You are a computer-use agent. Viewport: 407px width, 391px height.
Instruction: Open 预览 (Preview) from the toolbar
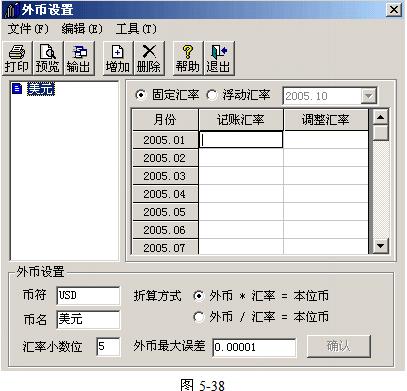pos(48,58)
